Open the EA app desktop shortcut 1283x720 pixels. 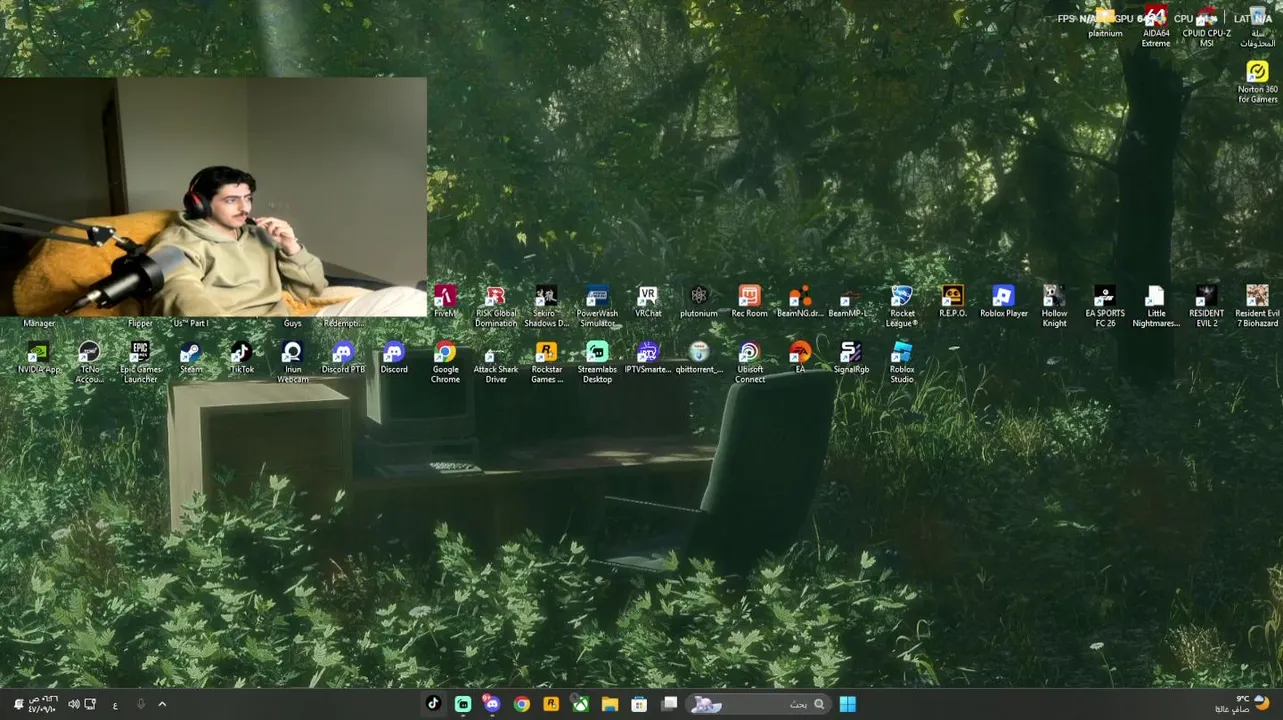tap(800, 352)
